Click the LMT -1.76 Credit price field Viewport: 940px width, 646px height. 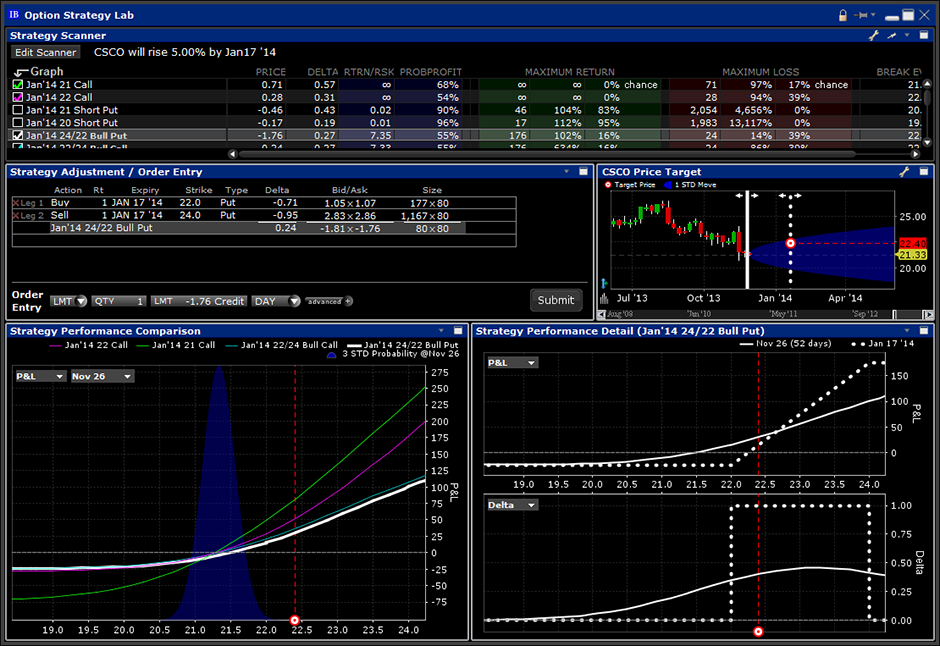[x=199, y=301]
